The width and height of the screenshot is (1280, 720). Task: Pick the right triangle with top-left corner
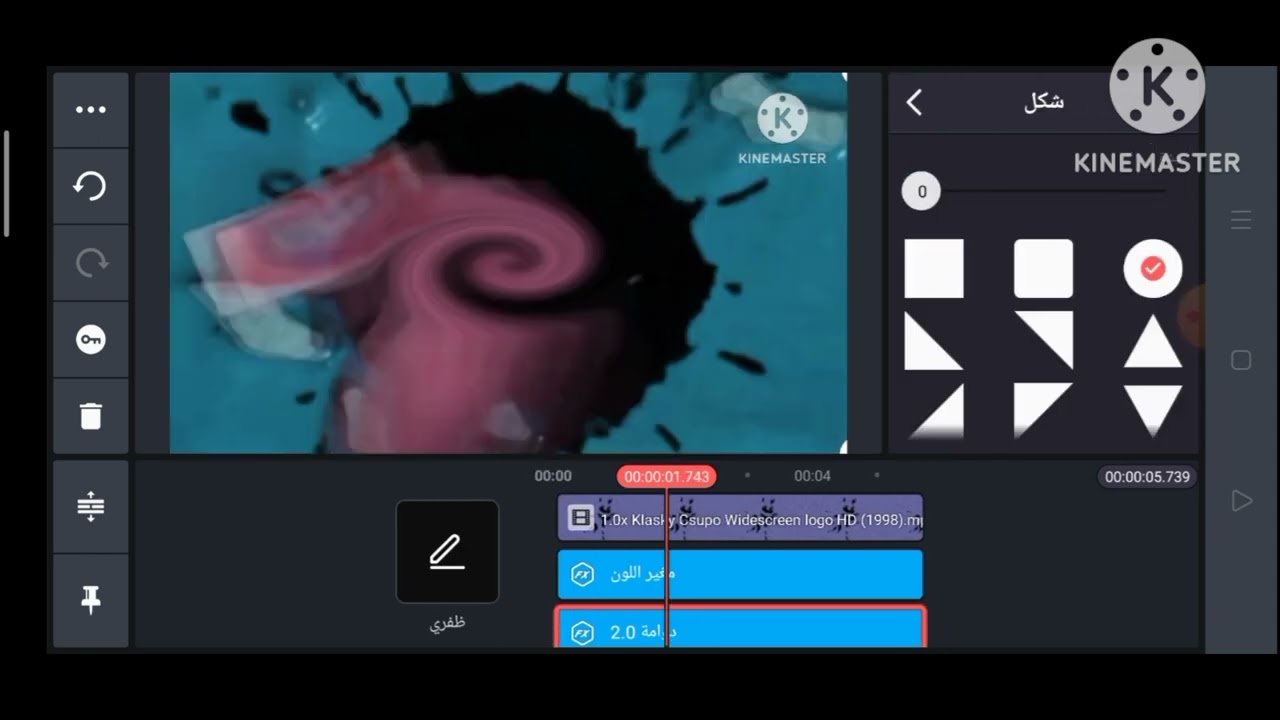click(x=1043, y=411)
